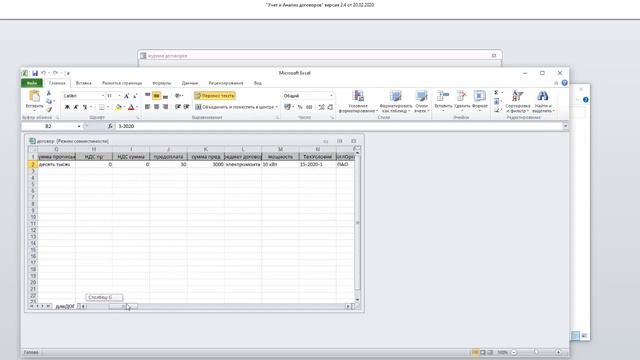Open Sort and Filter (Сортировка и фильтр)
The width and height of the screenshot is (640, 360).
pyautogui.click(x=518, y=102)
